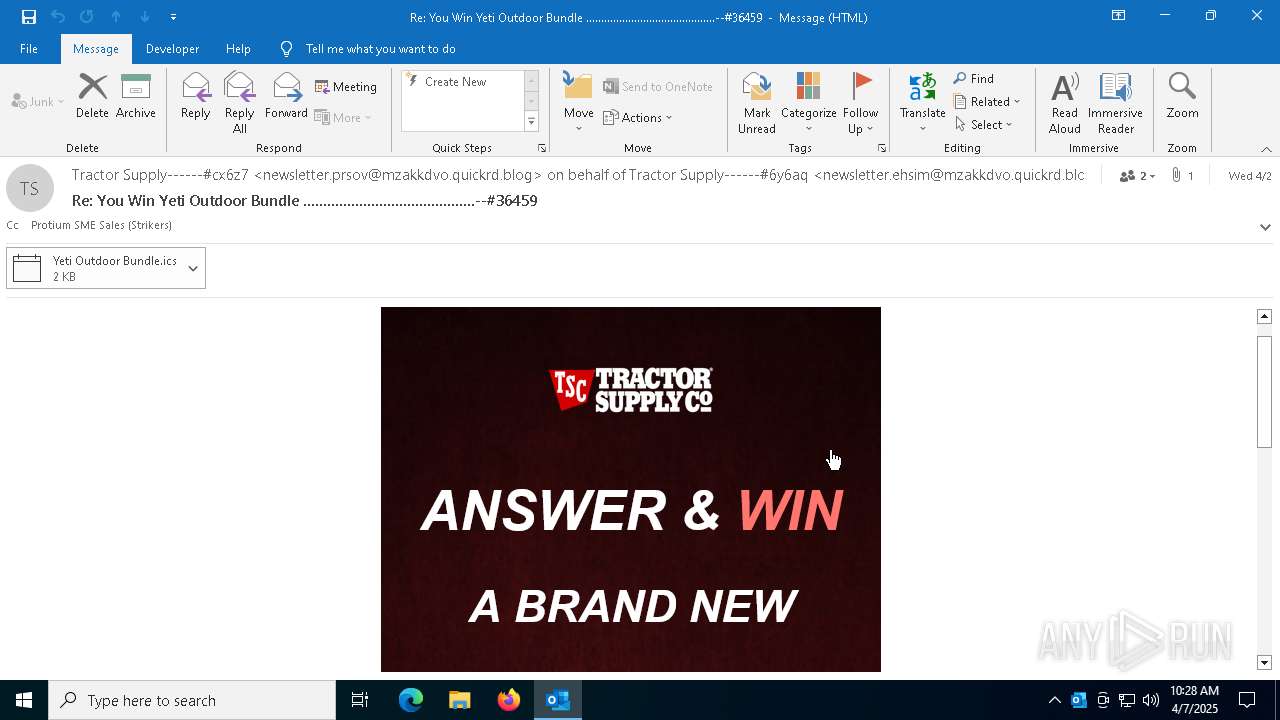
Task: Click the recipients count people icon
Action: tap(1137, 176)
